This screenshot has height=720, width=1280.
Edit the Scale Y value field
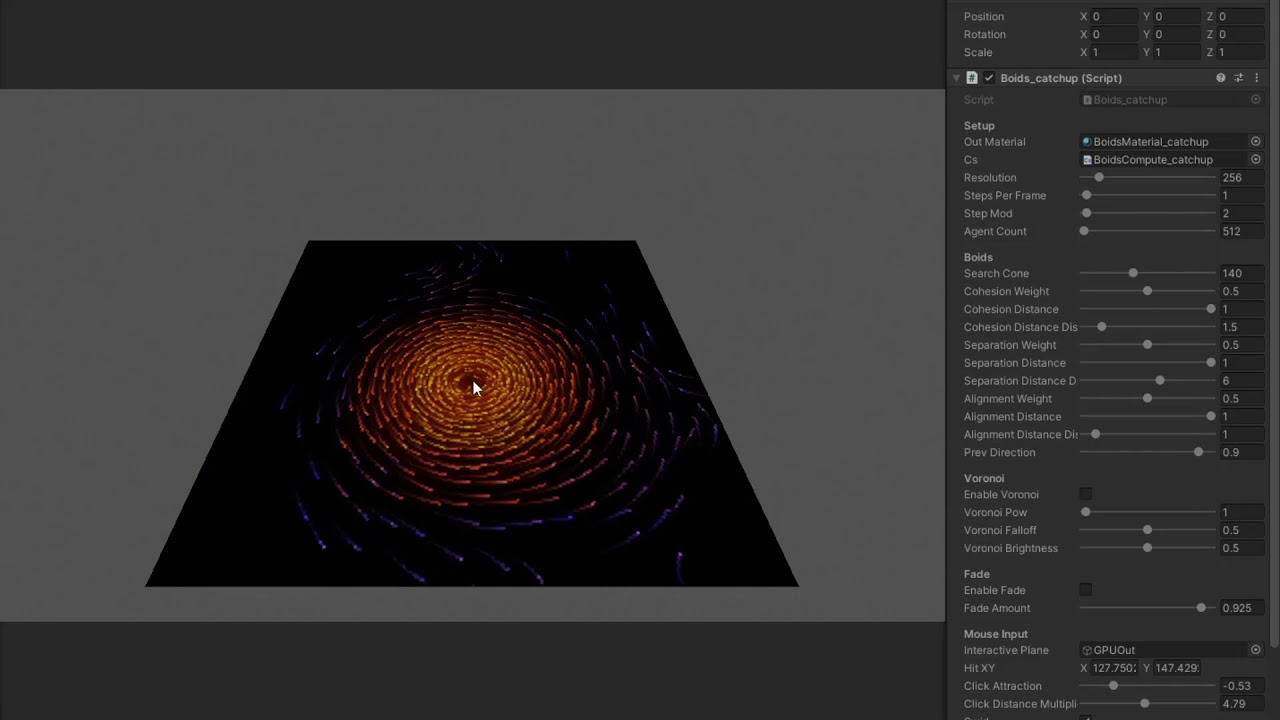(1177, 53)
